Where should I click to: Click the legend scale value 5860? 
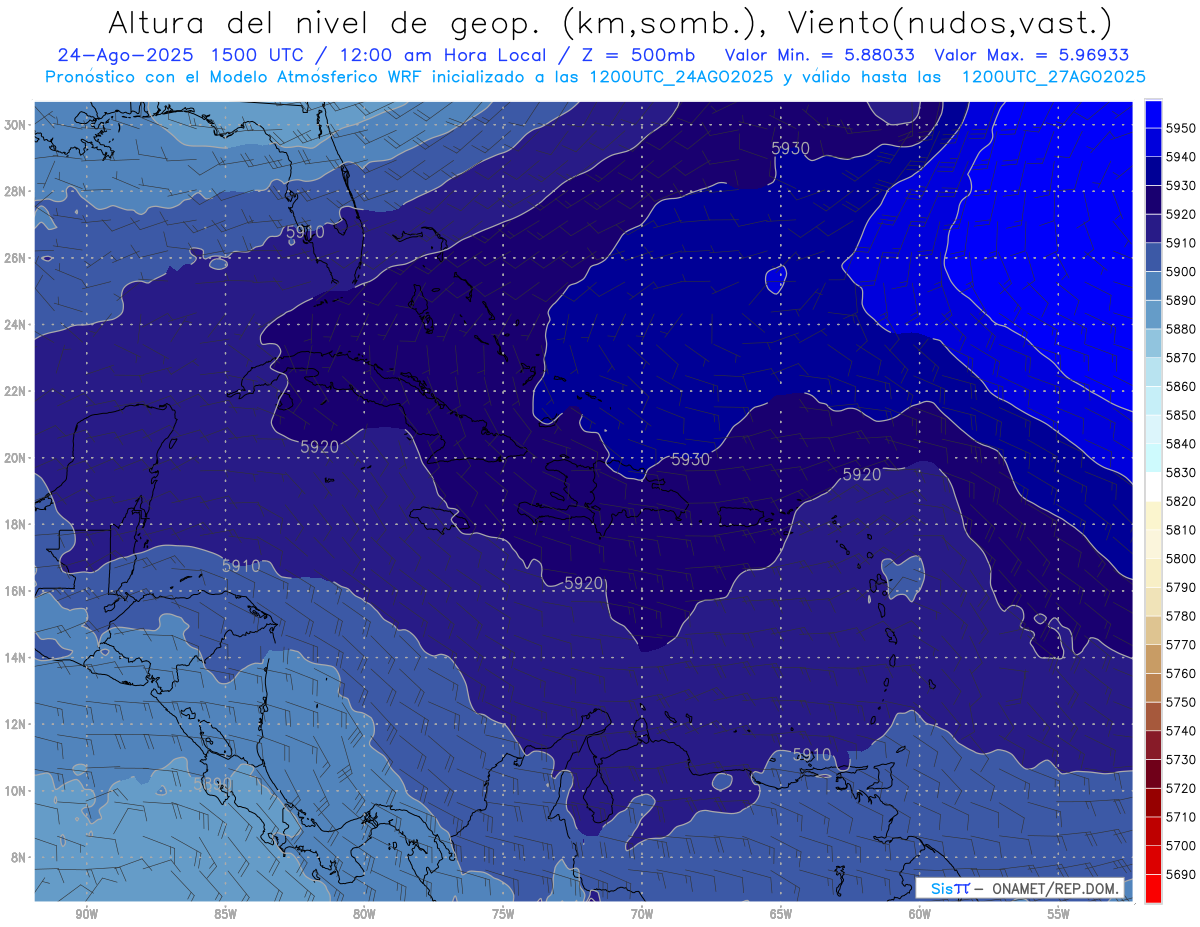point(1181,386)
